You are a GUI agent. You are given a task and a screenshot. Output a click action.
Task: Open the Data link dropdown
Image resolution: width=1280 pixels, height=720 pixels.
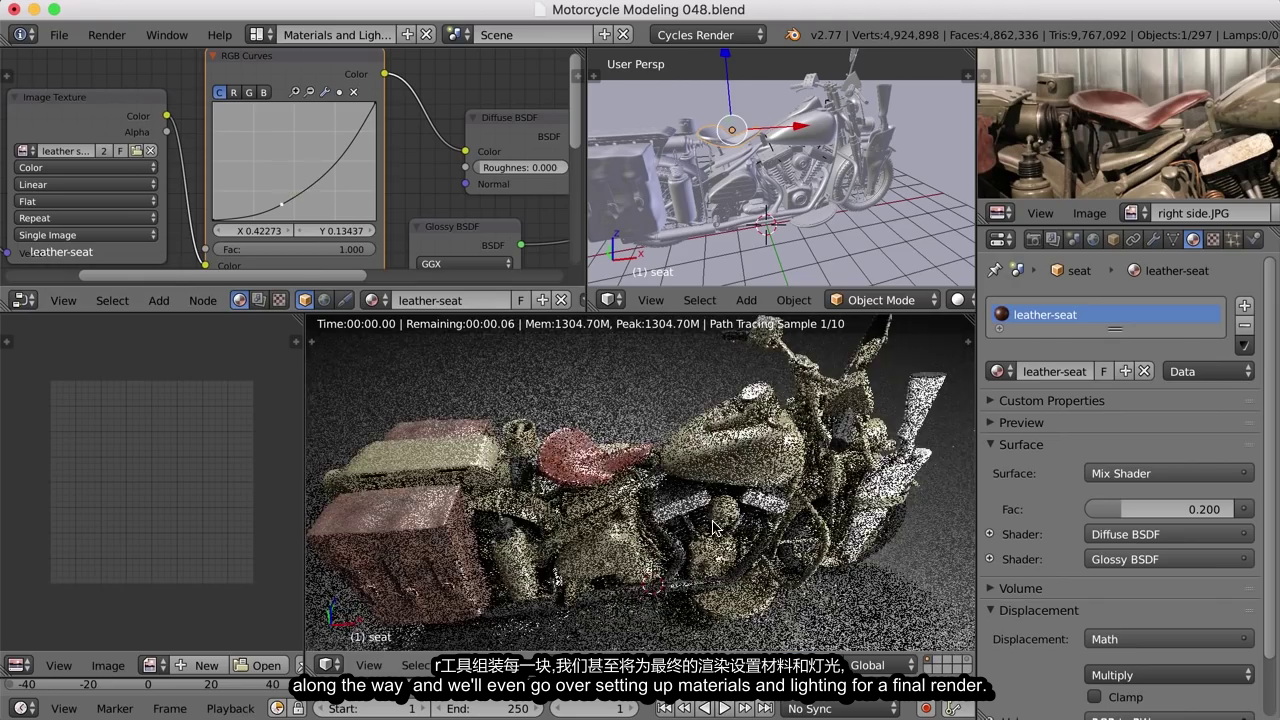tap(1209, 371)
